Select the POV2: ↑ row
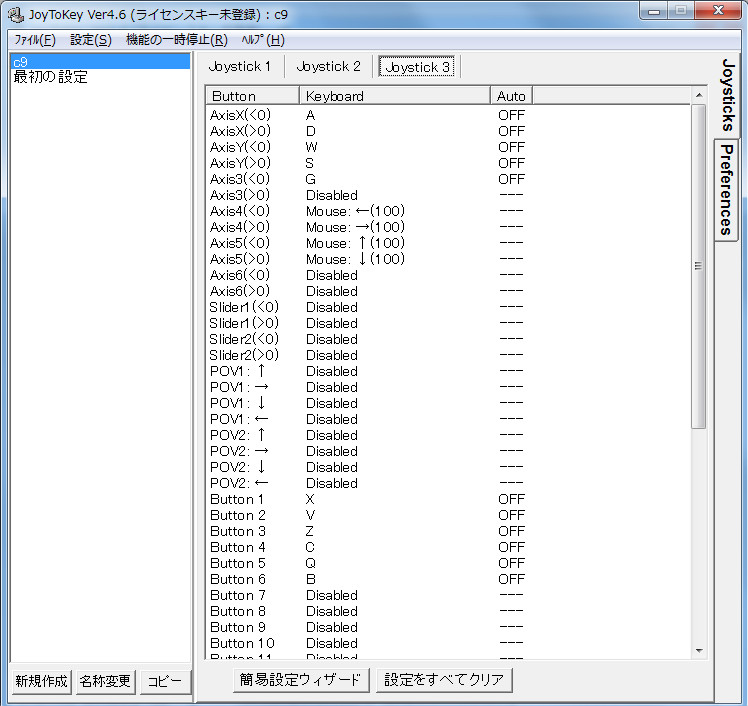Image resolution: width=748 pixels, height=706 pixels. click(x=448, y=435)
